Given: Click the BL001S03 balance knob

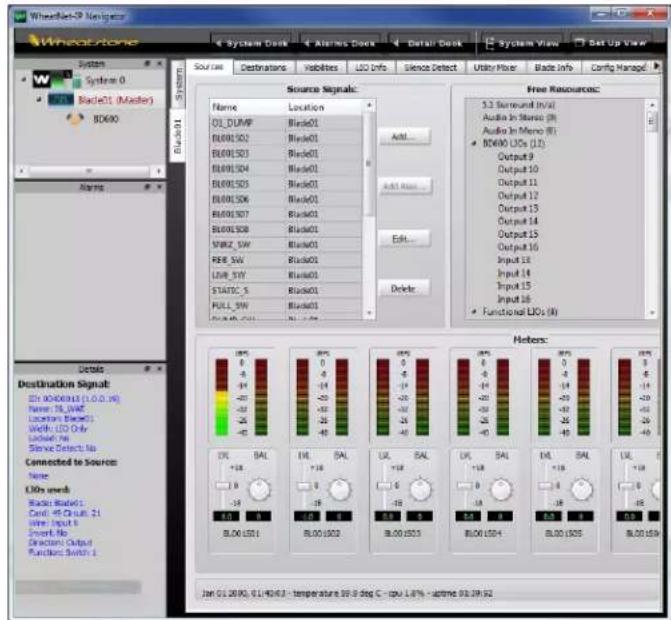Looking at the screenshot, I should click(x=421, y=489).
